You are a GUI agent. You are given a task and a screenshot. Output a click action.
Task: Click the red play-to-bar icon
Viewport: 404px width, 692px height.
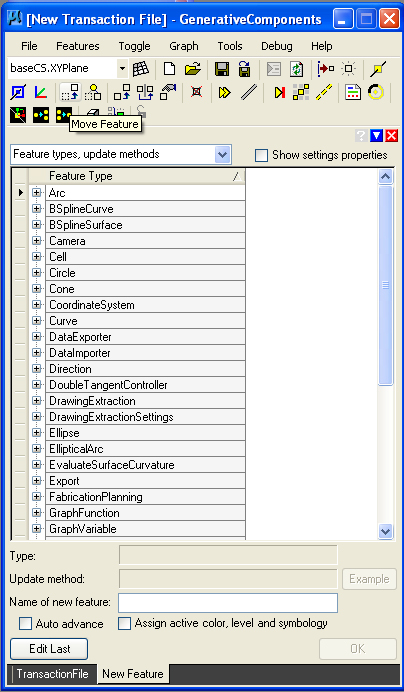pos(279,92)
